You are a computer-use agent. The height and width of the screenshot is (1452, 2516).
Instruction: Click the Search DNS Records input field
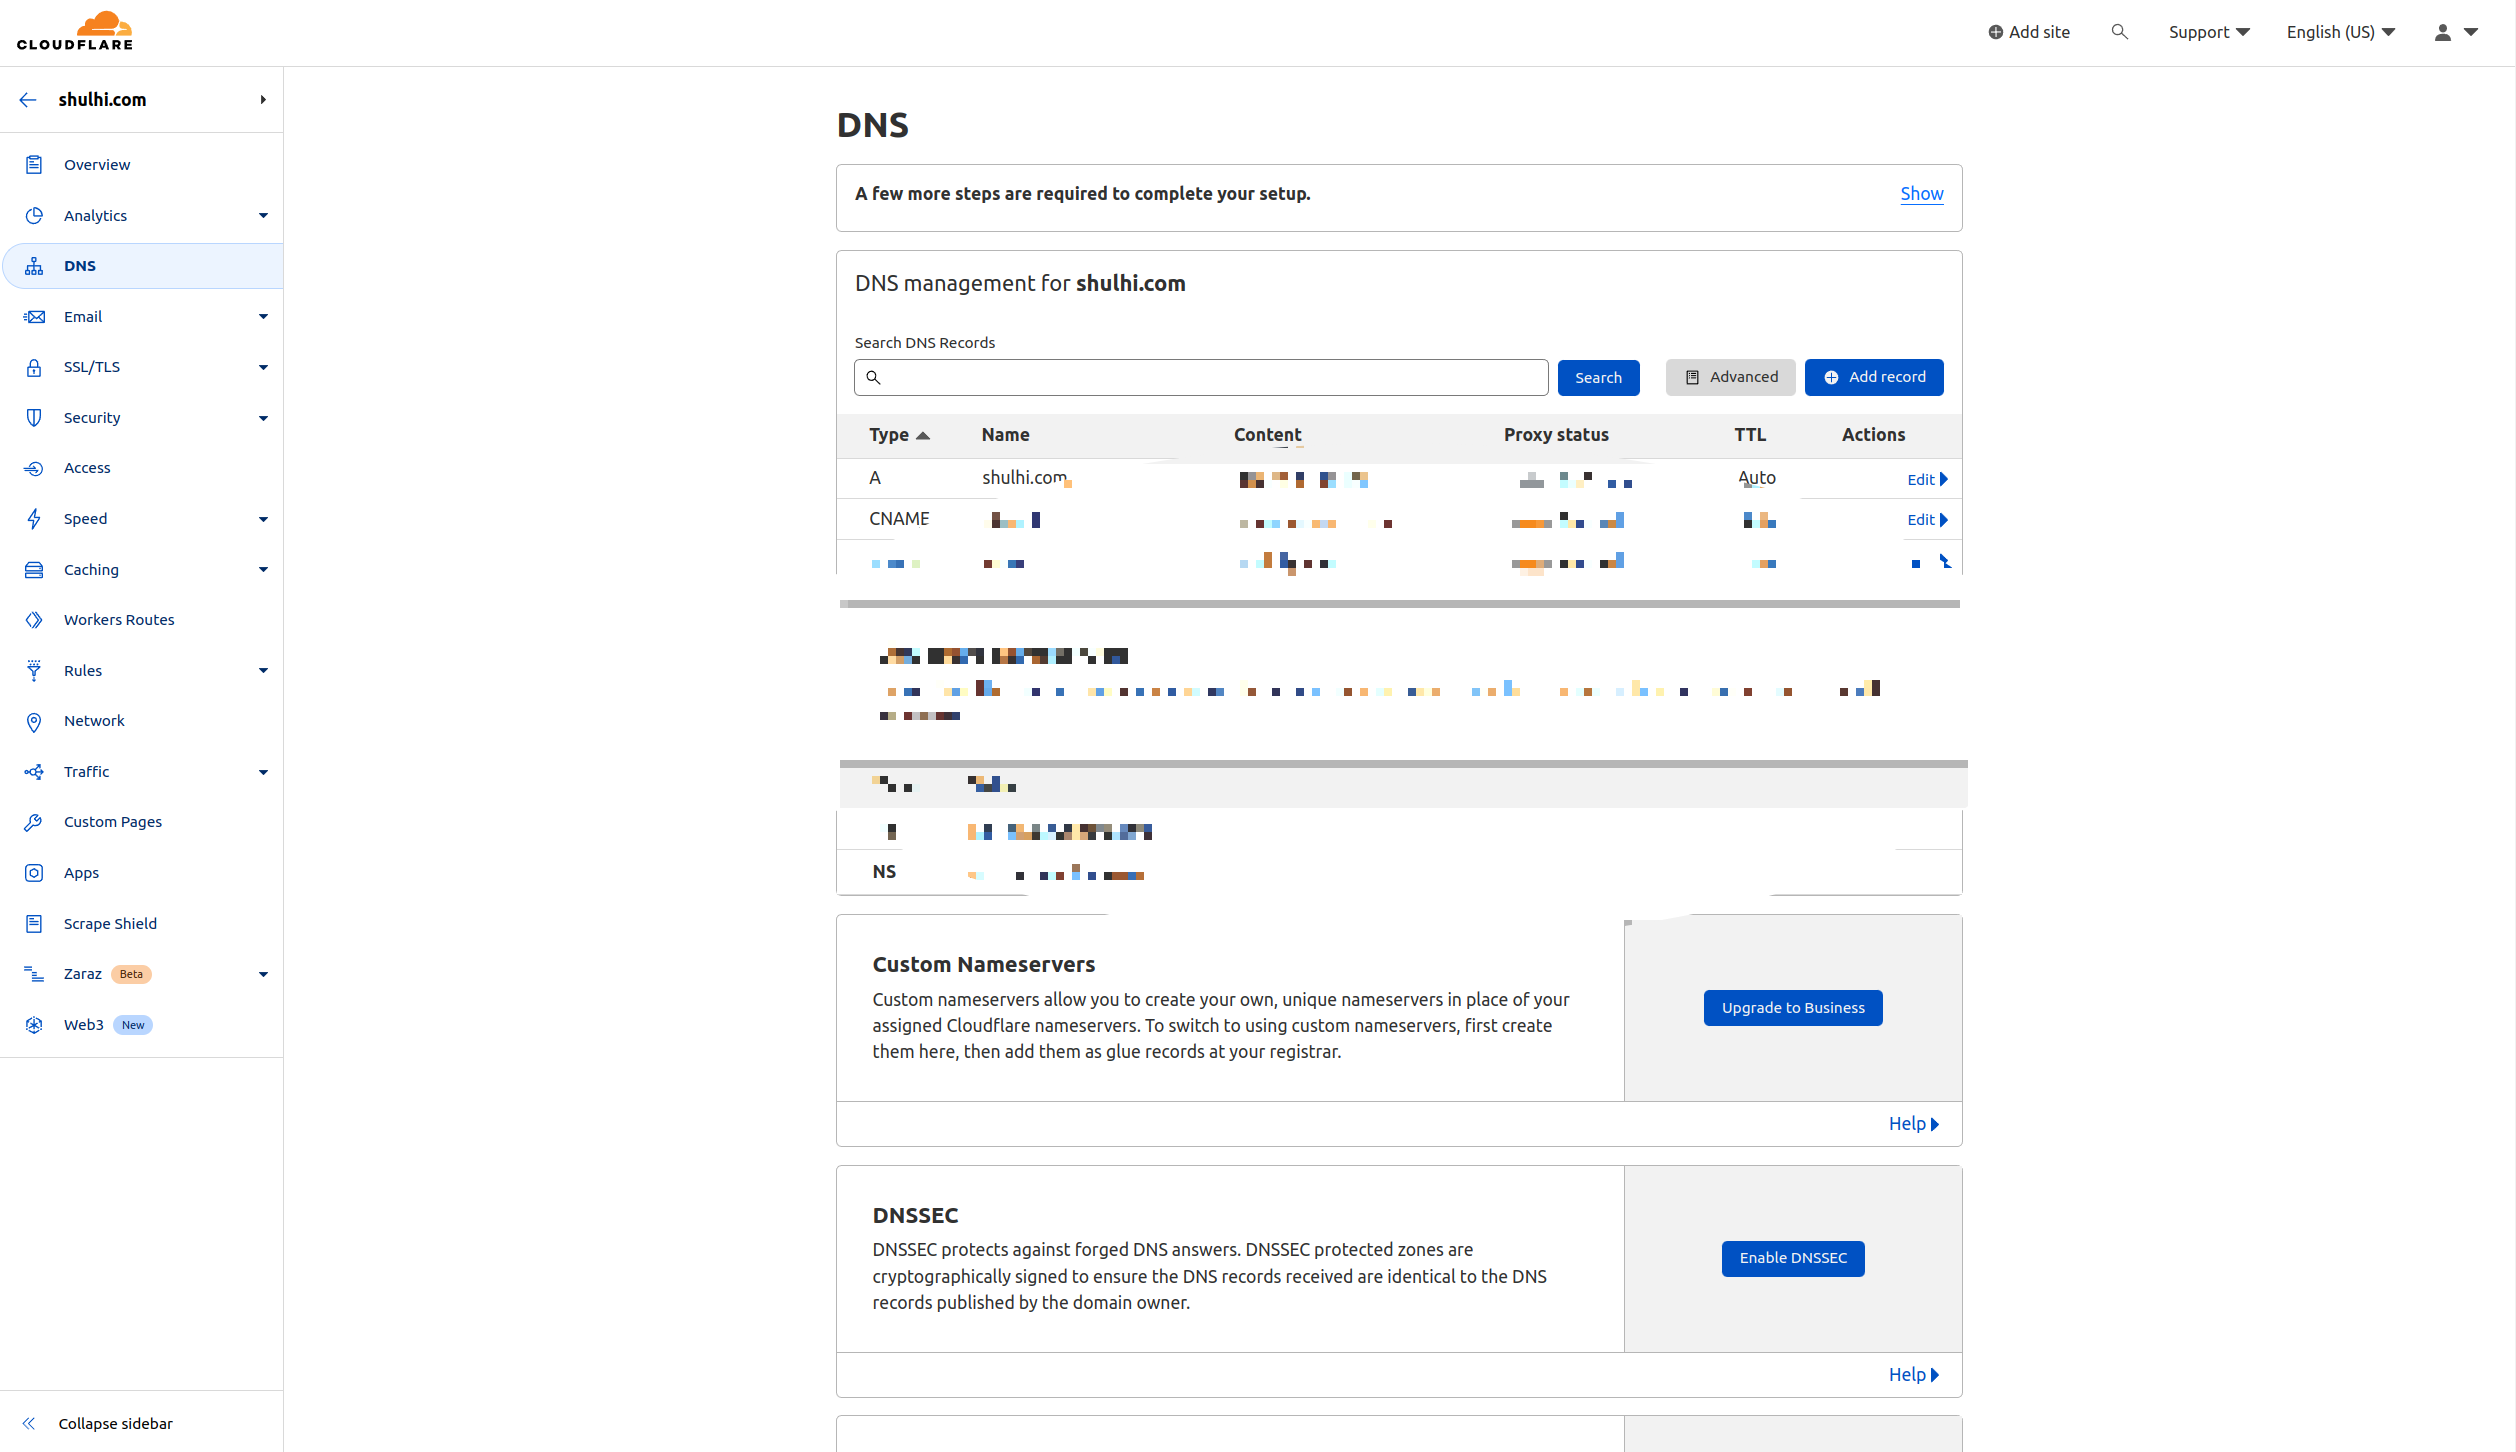pos(1210,378)
